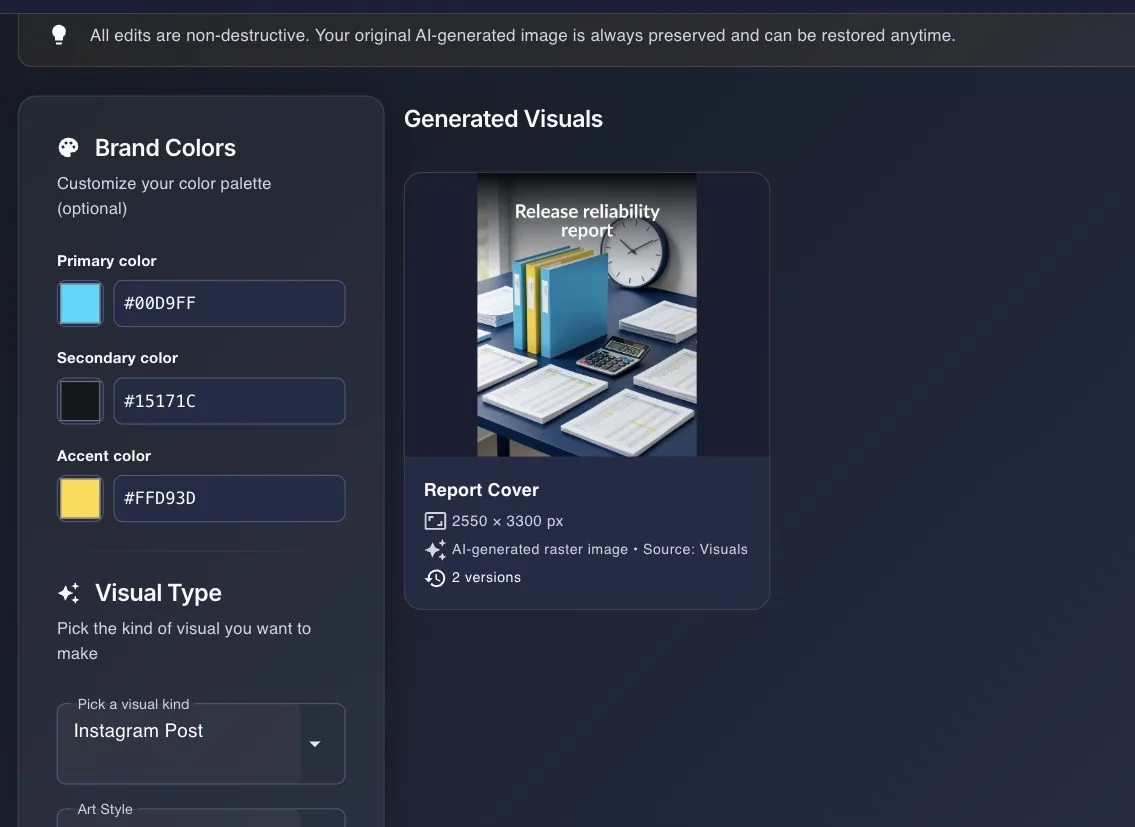Click the Accent color label
The image size is (1135, 827).
pos(104,456)
